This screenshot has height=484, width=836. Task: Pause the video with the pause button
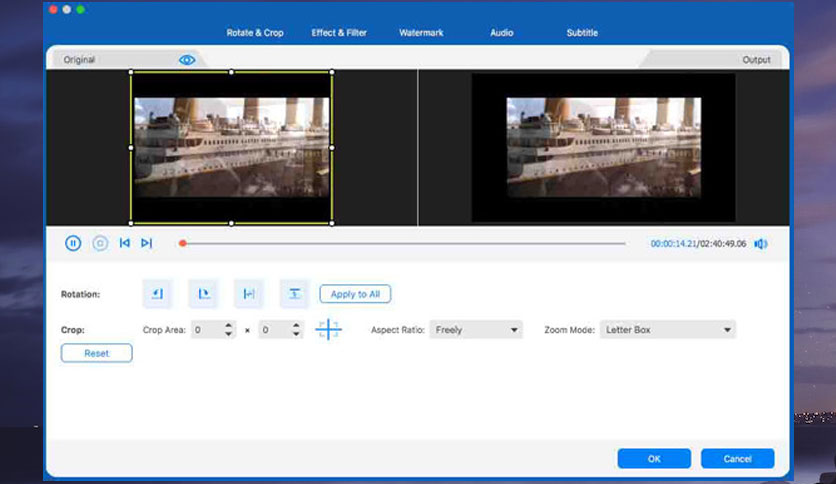73,244
